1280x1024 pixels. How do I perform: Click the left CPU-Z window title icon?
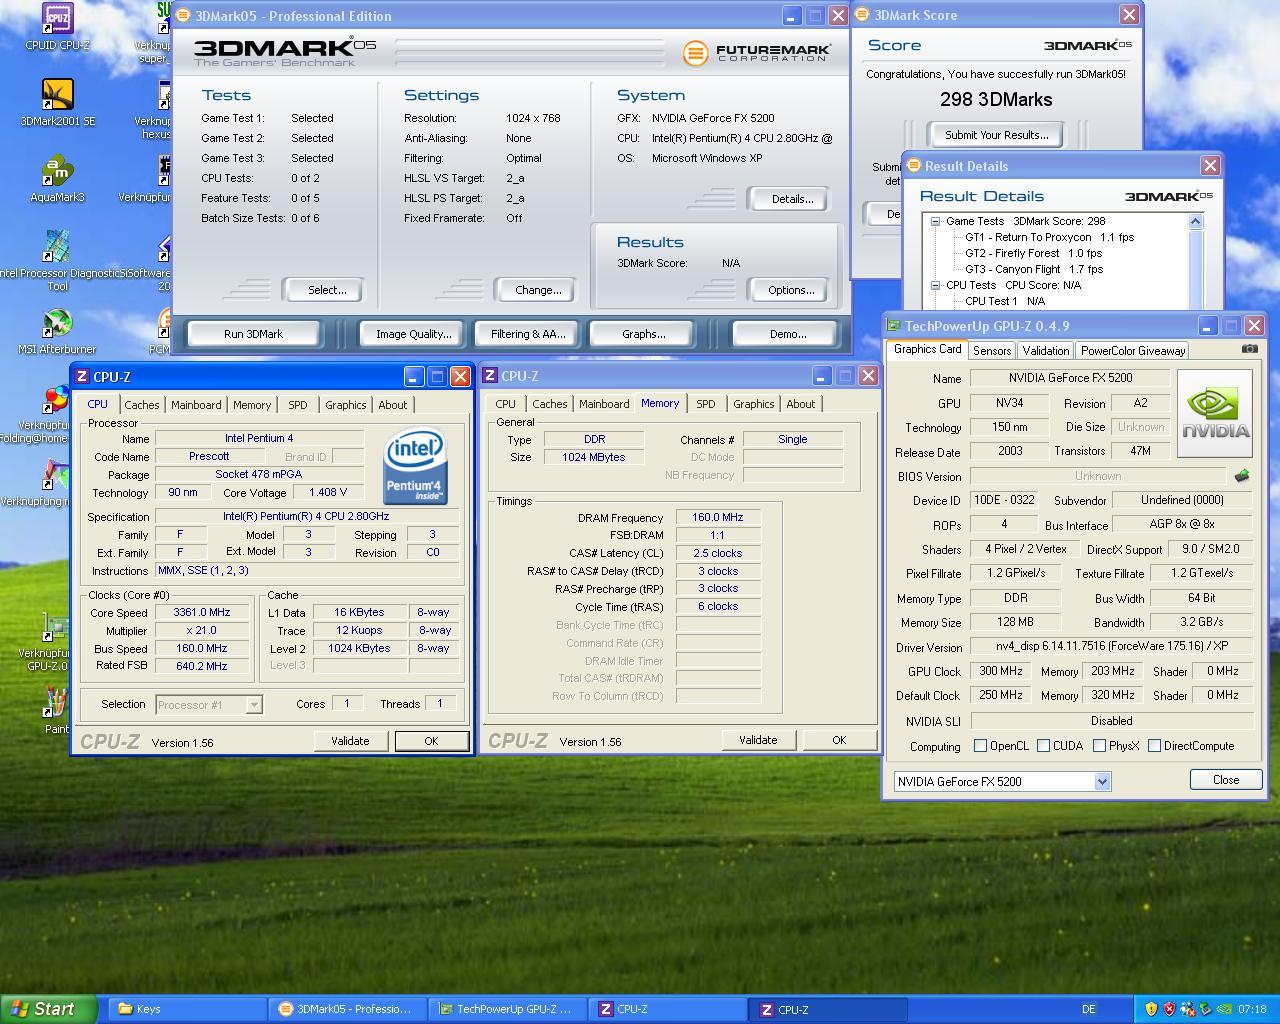[x=82, y=377]
